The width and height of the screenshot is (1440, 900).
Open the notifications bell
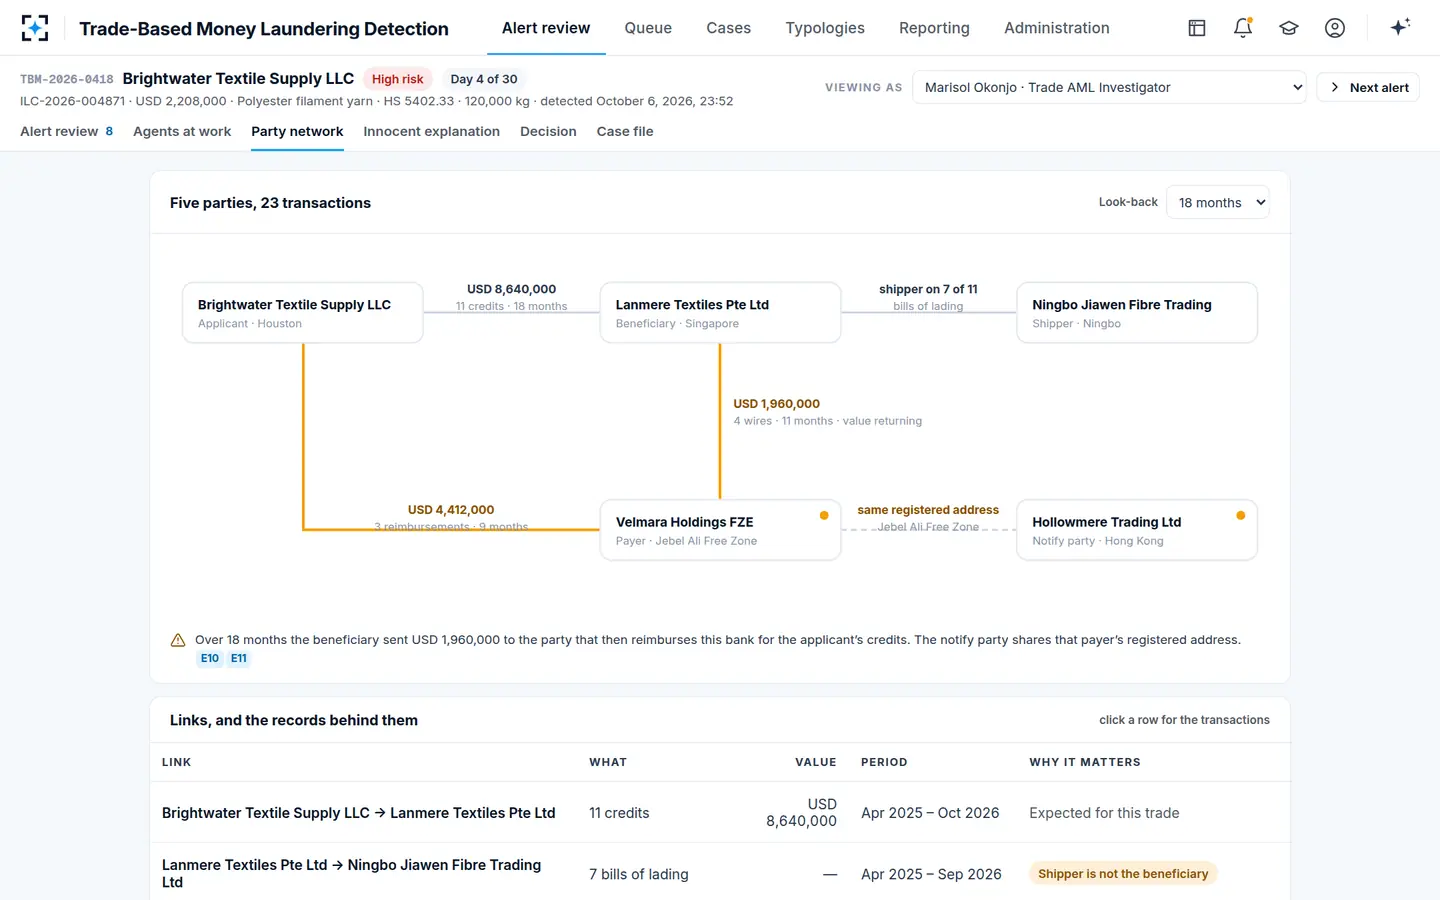click(x=1243, y=28)
